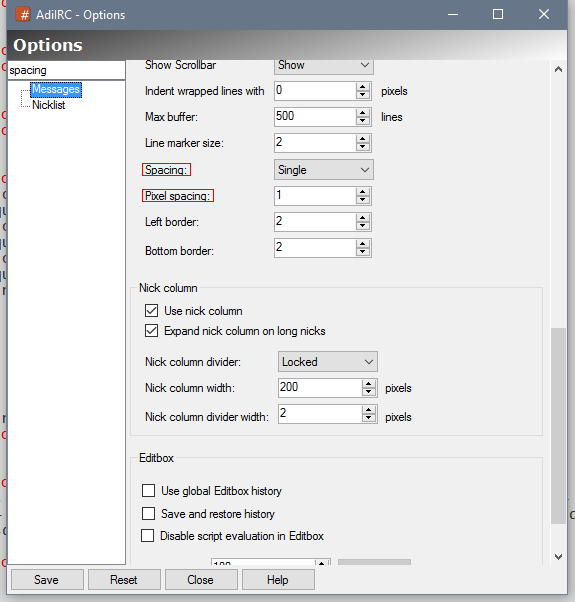Click the Save button
Image resolution: width=575 pixels, height=602 pixels.
coord(47,580)
